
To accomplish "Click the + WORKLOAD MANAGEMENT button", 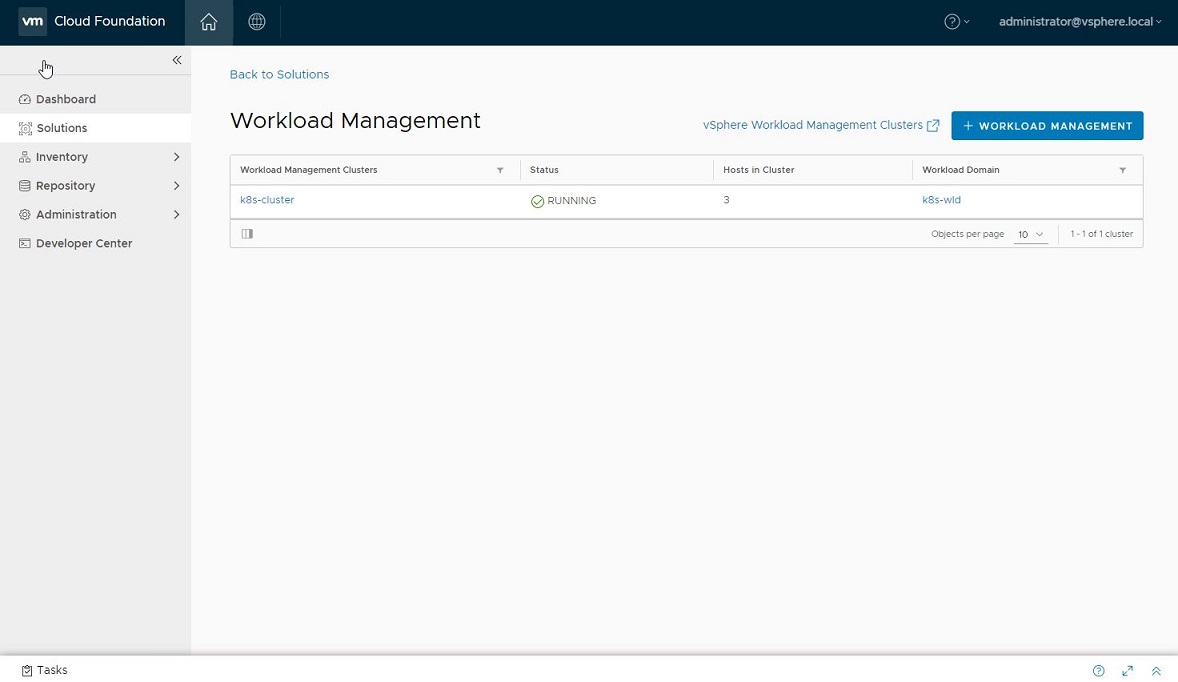I will pyautogui.click(x=1047, y=125).
